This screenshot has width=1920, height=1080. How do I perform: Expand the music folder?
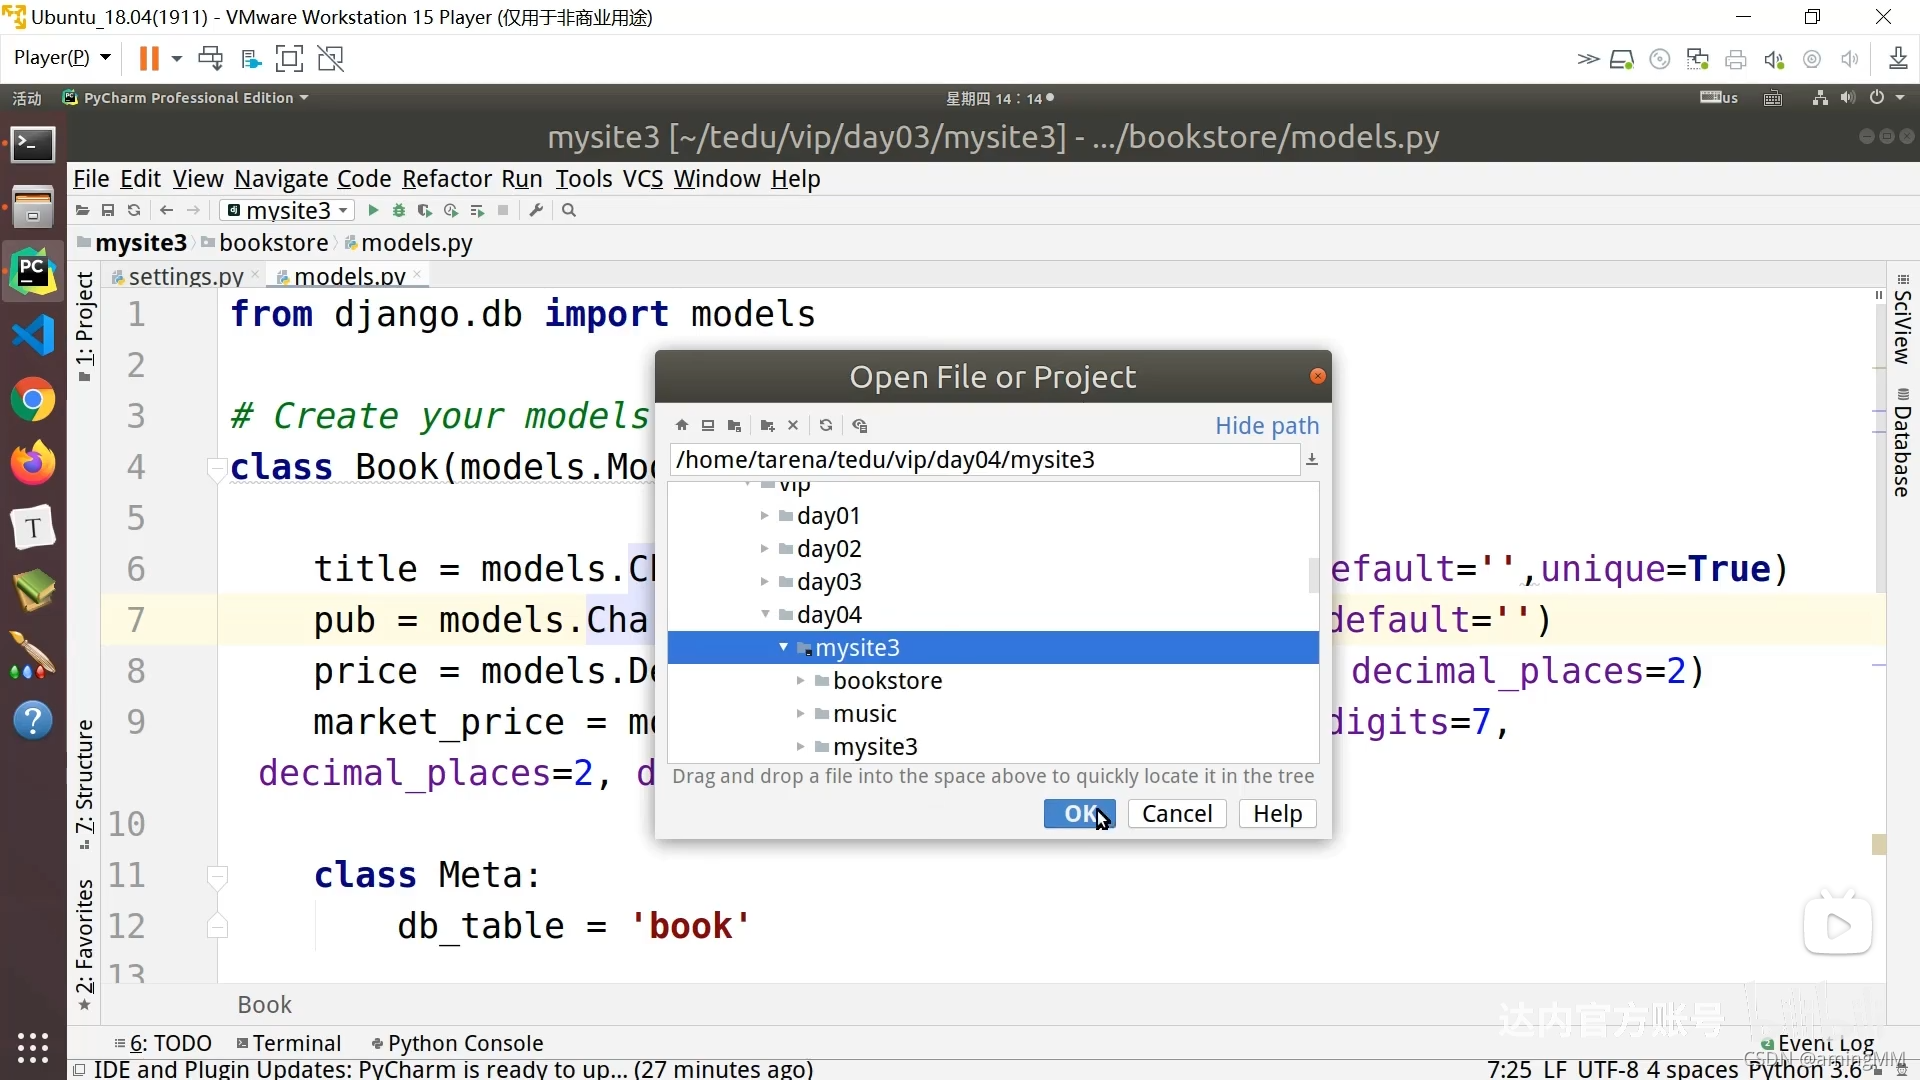(801, 714)
